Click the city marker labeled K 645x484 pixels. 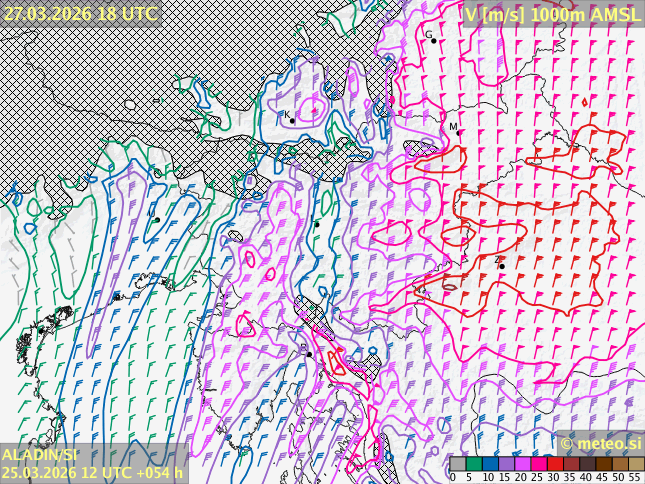[292, 120]
